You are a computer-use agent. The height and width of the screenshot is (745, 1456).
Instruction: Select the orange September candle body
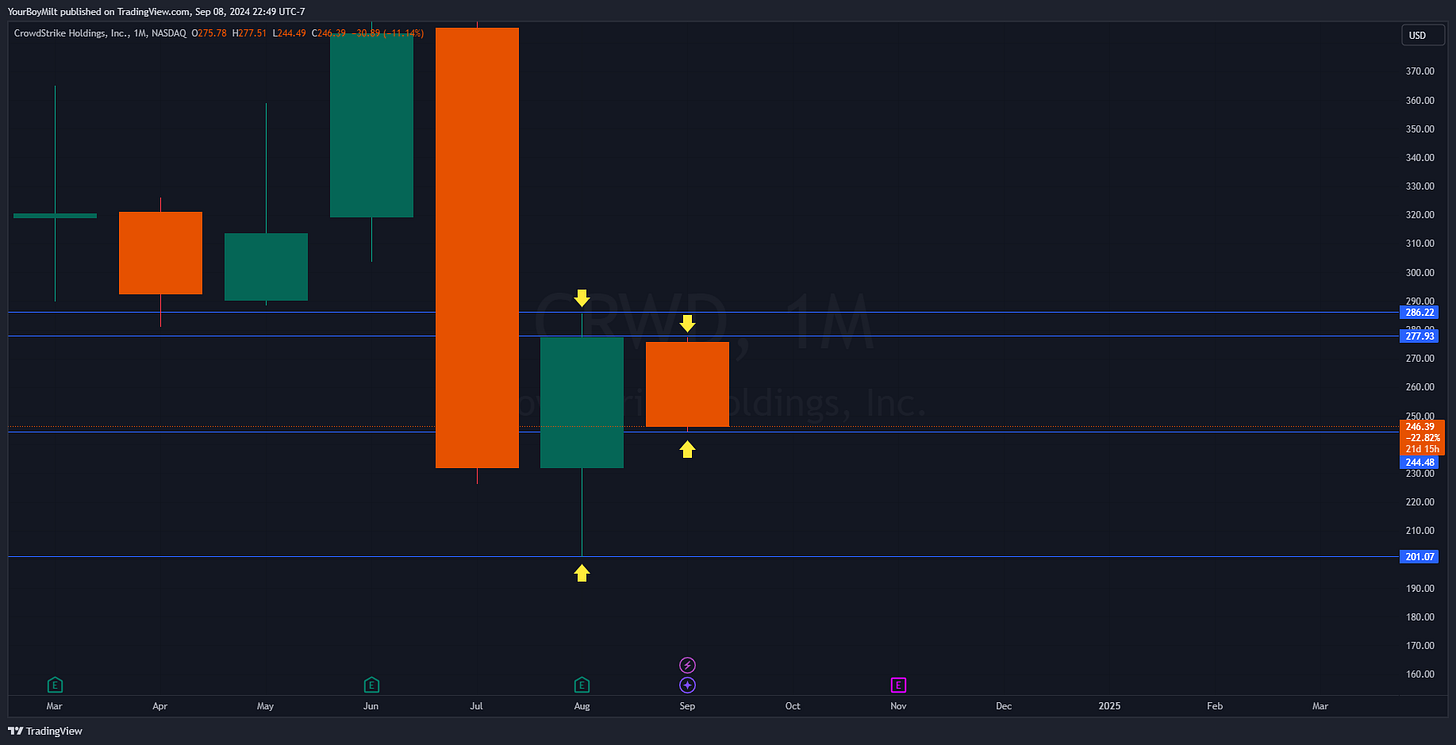click(687, 384)
